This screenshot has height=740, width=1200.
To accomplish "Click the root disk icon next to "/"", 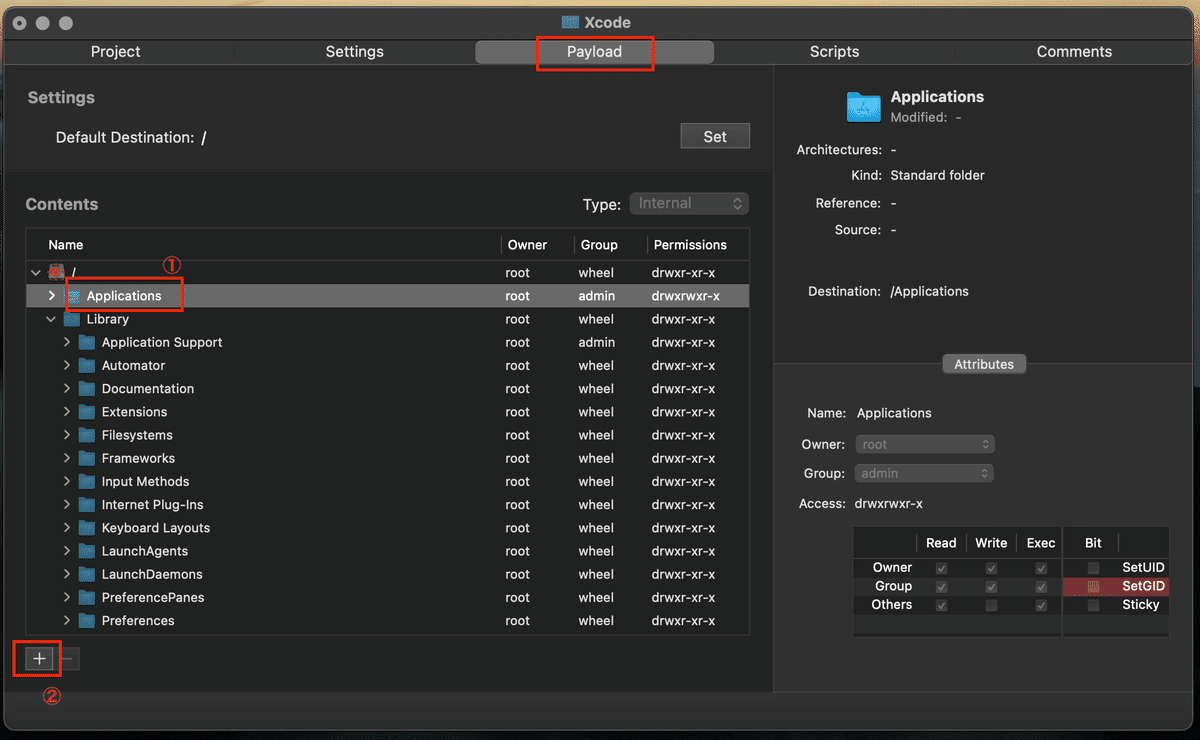I will (x=56, y=272).
